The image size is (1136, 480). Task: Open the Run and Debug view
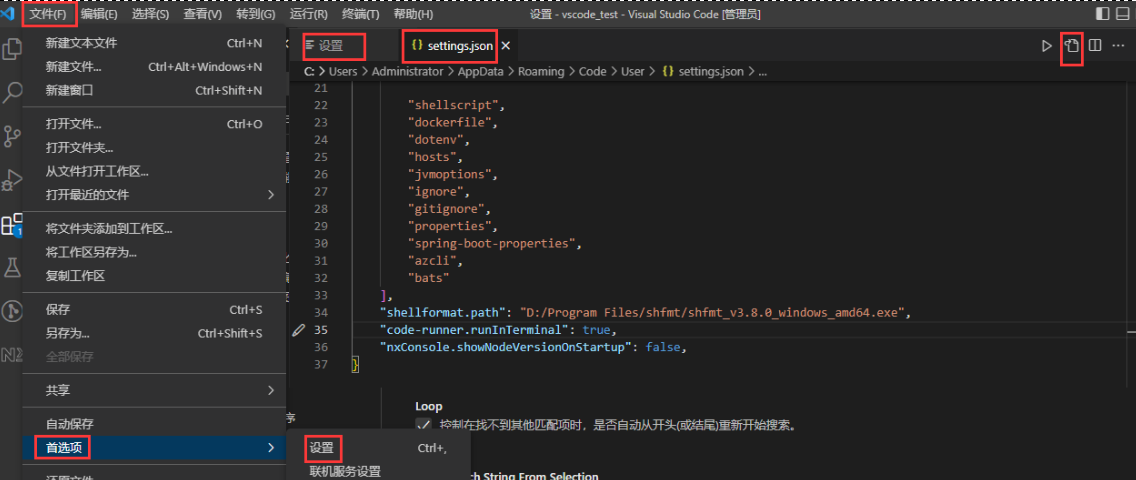[12, 180]
